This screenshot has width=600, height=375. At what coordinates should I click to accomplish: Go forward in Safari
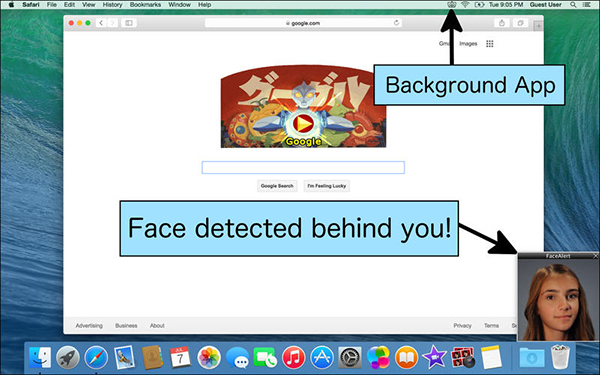pyautogui.click(x=112, y=23)
